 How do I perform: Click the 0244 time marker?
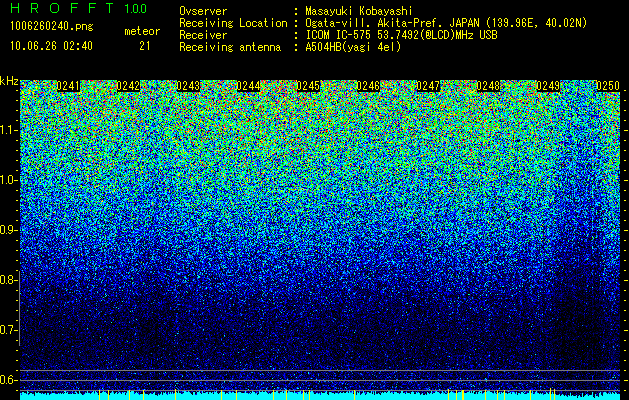(248, 86)
